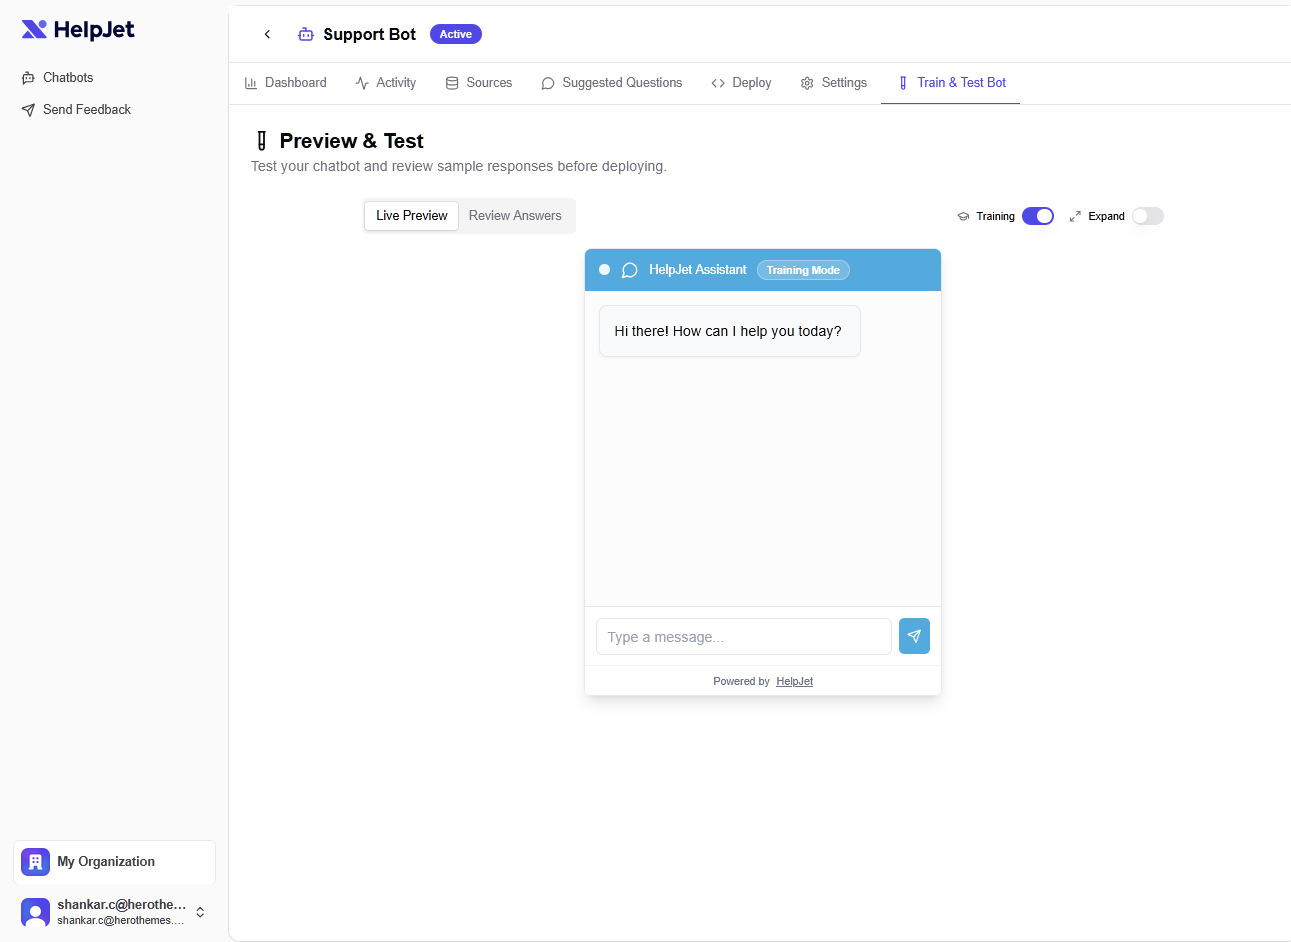Click the shankar.c@herothemes email under the username

121,920
